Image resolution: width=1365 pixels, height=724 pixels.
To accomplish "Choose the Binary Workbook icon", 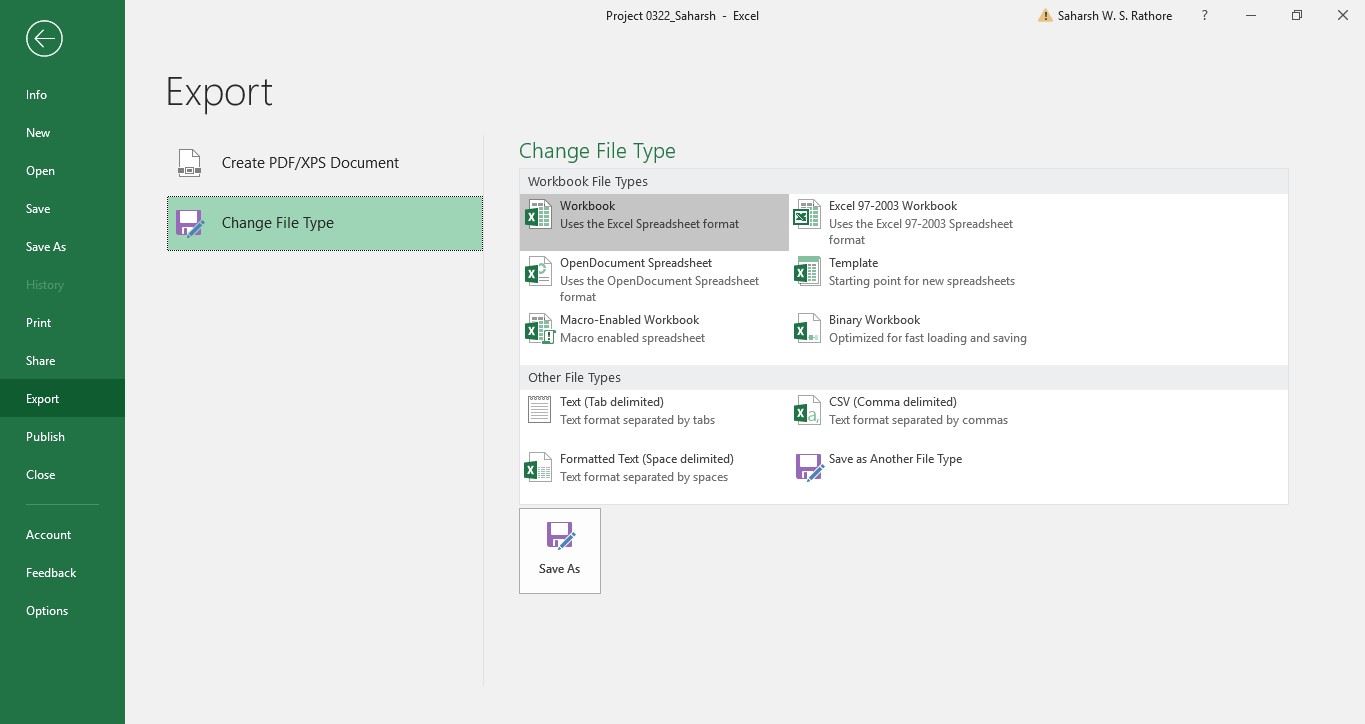I will pyautogui.click(x=807, y=328).
